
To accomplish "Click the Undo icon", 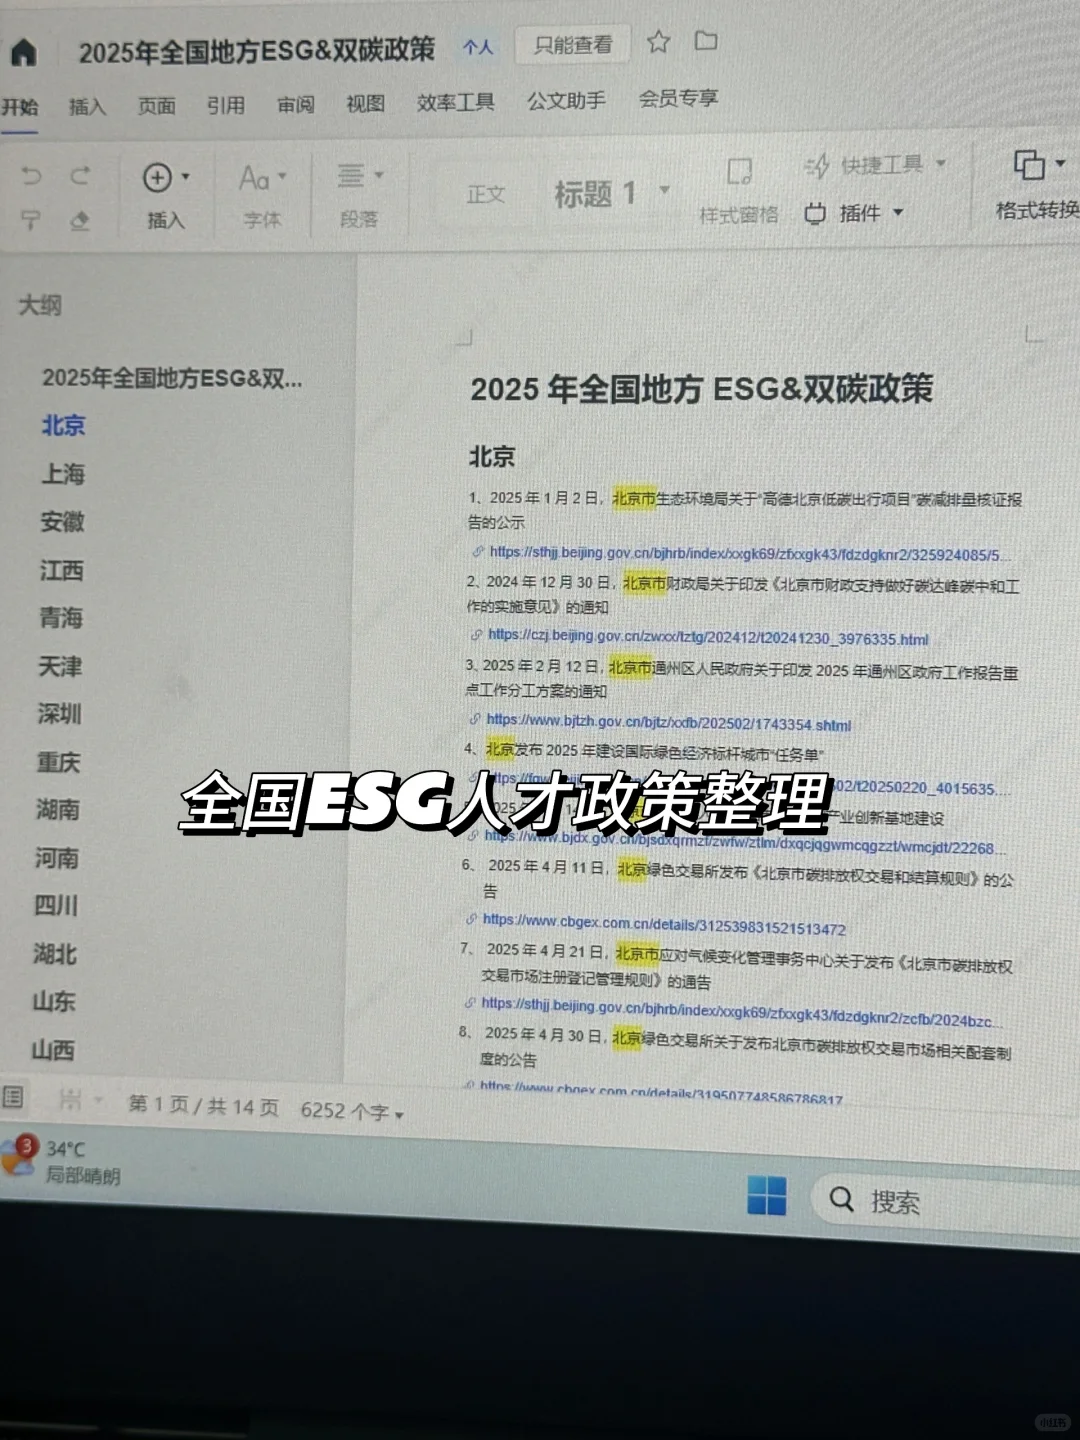I will click(x=30, y=175).
